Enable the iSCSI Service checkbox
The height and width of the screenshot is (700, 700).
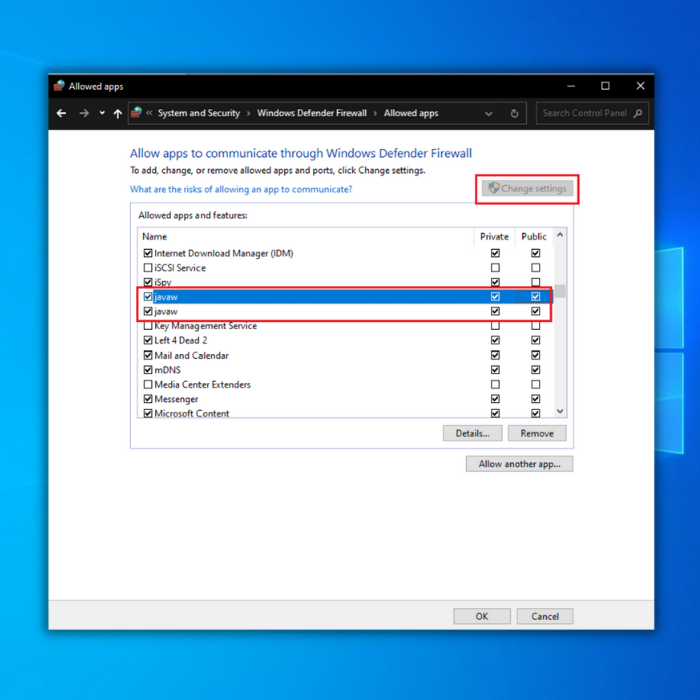tap(148, 268)
